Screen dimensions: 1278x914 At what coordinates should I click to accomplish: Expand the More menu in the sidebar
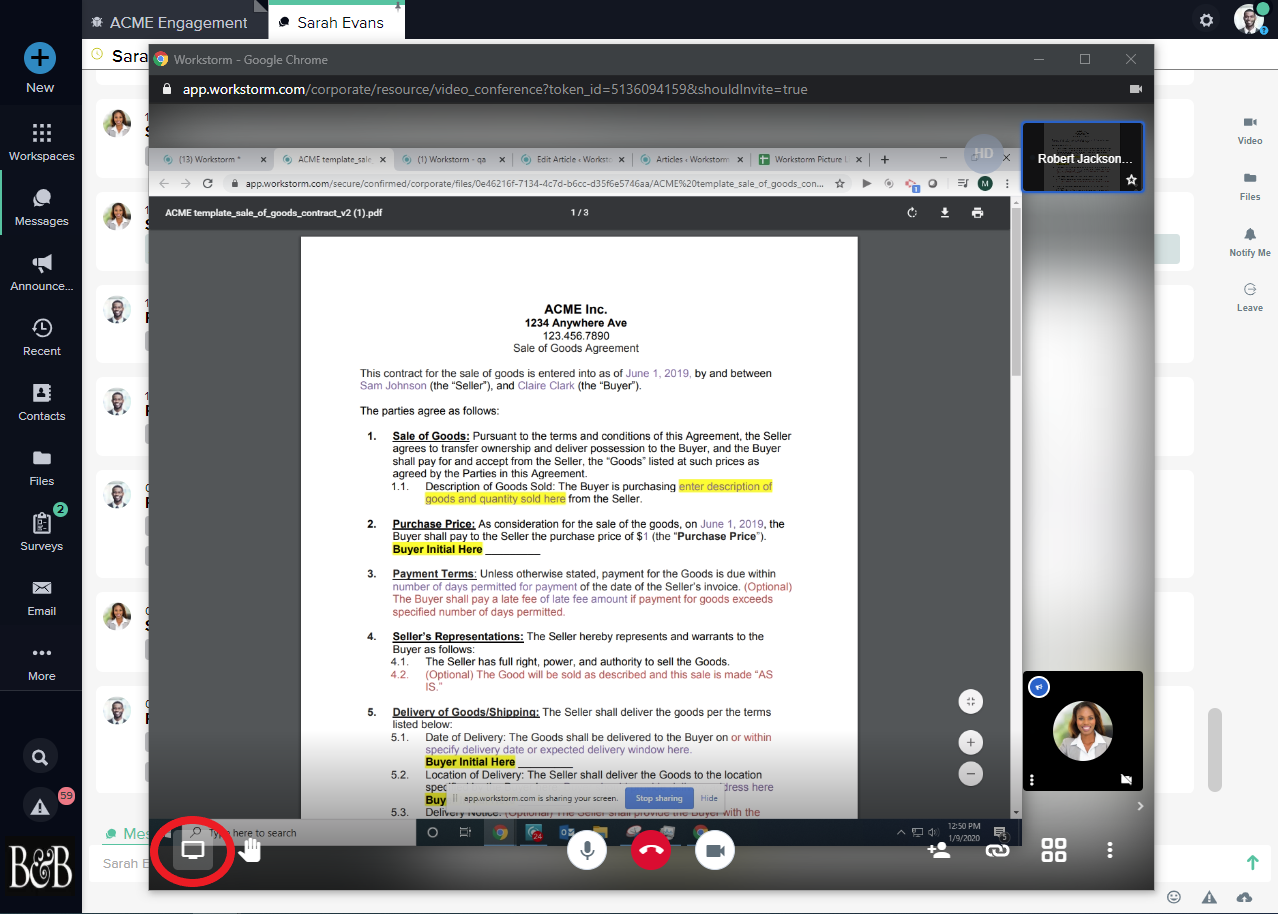(x=41, y=662)
